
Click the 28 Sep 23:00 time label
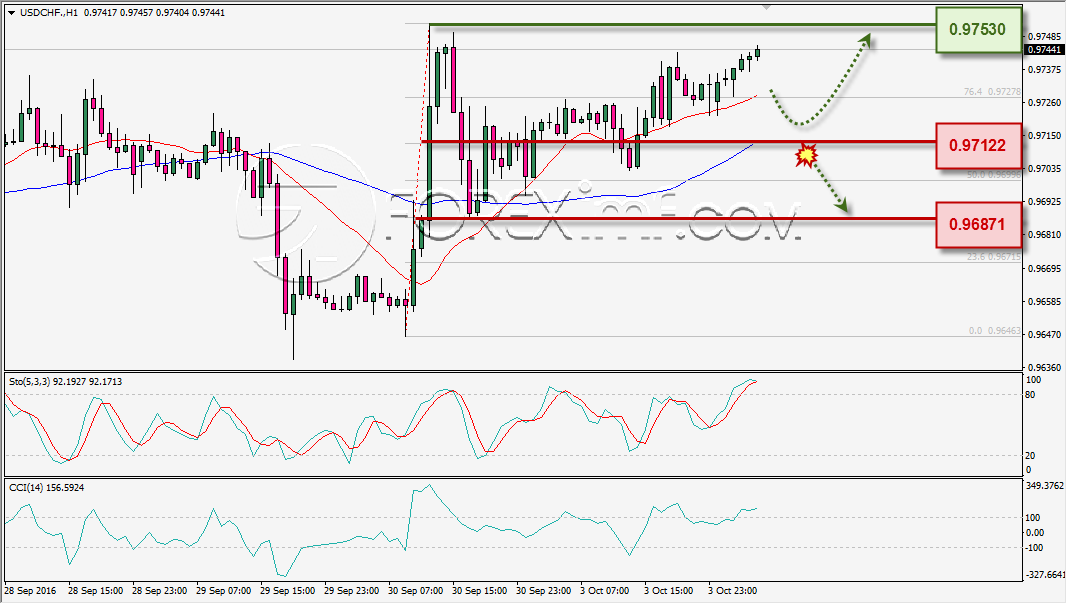159,590
